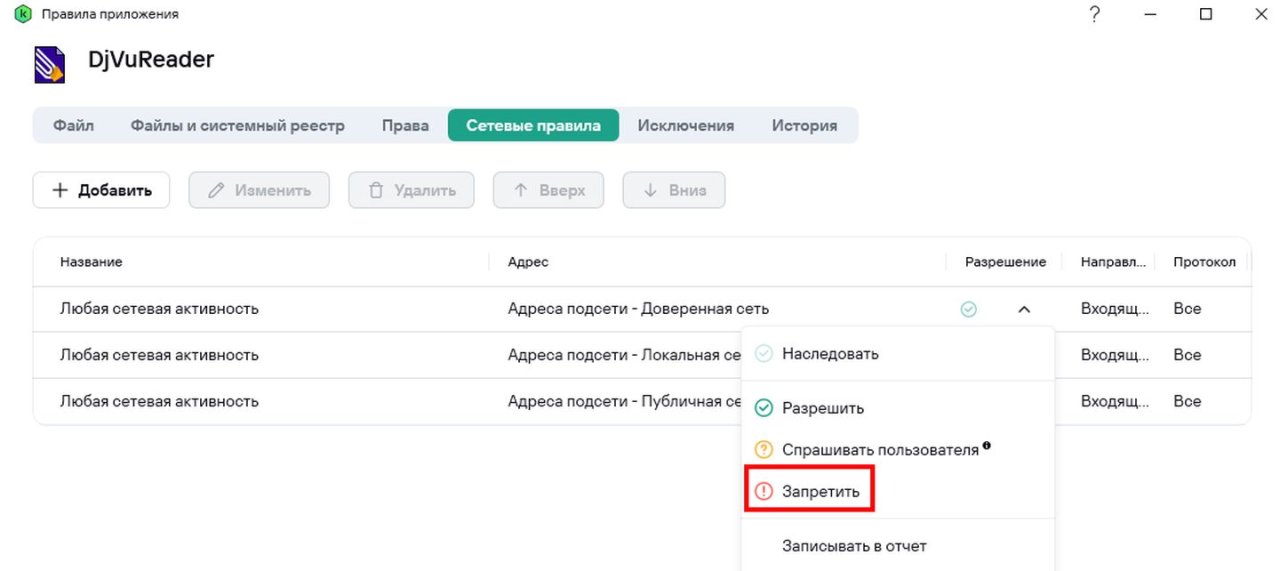Open the Исключения tab
This screenshot has width=1280, height=571.
[686, 126]
